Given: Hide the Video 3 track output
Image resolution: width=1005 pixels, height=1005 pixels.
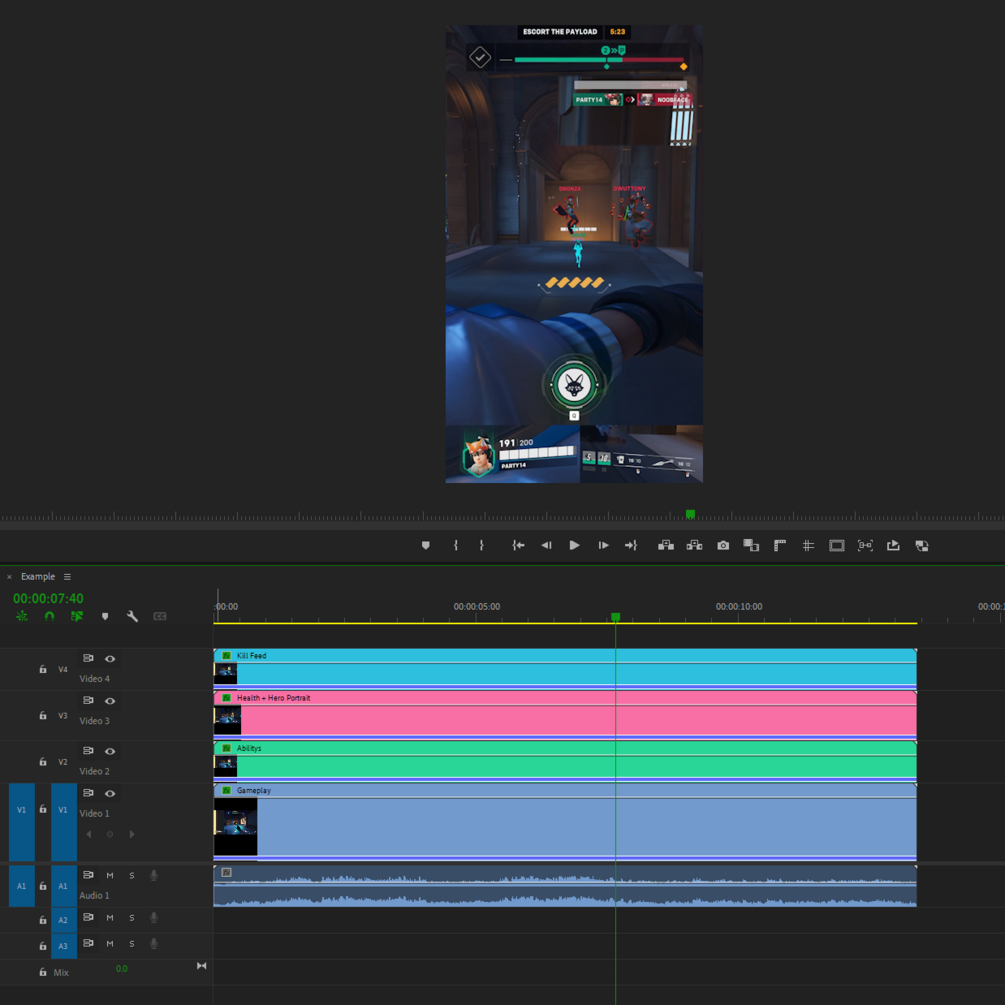Looking at the screenshot, I should [110, 701].
